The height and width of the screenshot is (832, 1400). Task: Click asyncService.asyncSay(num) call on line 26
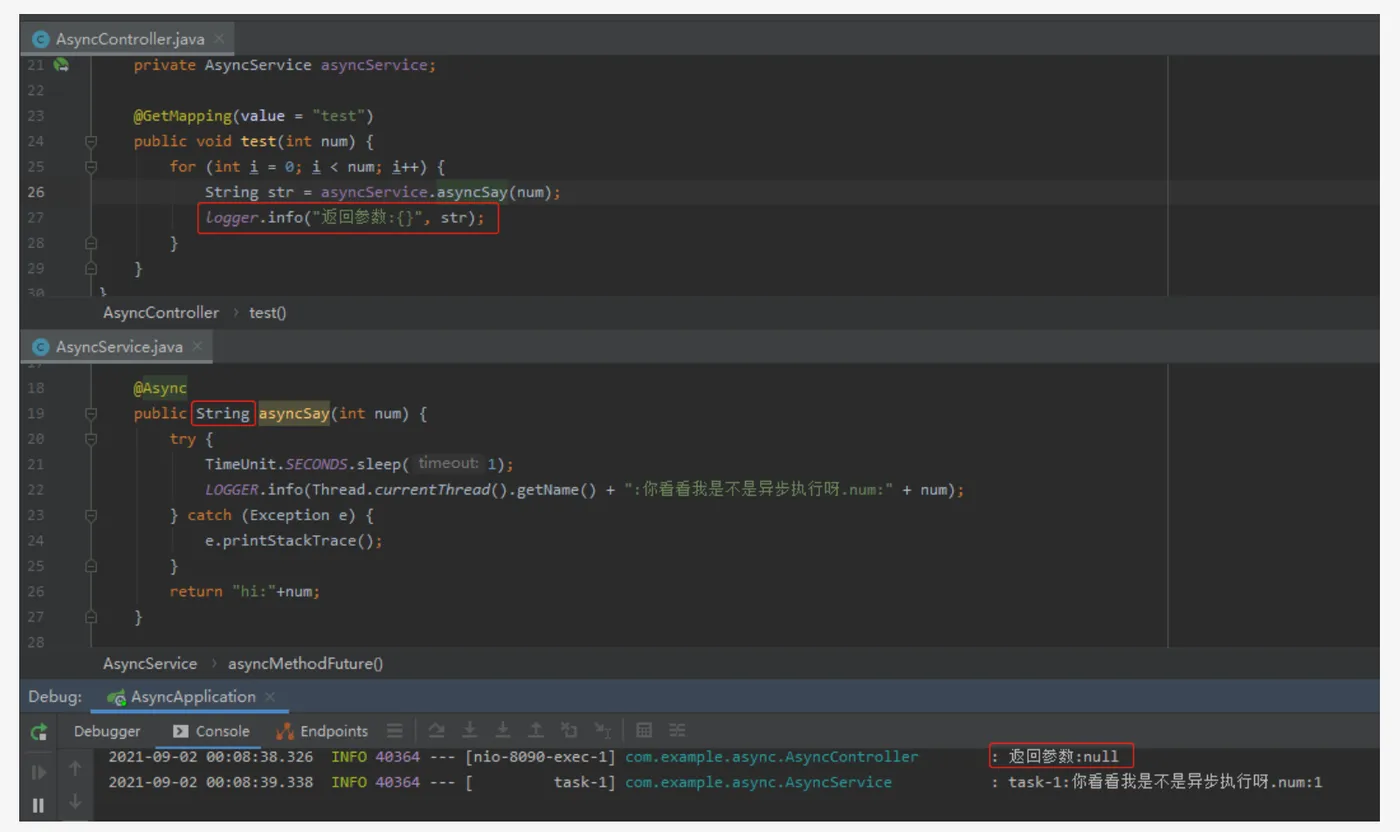[437, 192]
